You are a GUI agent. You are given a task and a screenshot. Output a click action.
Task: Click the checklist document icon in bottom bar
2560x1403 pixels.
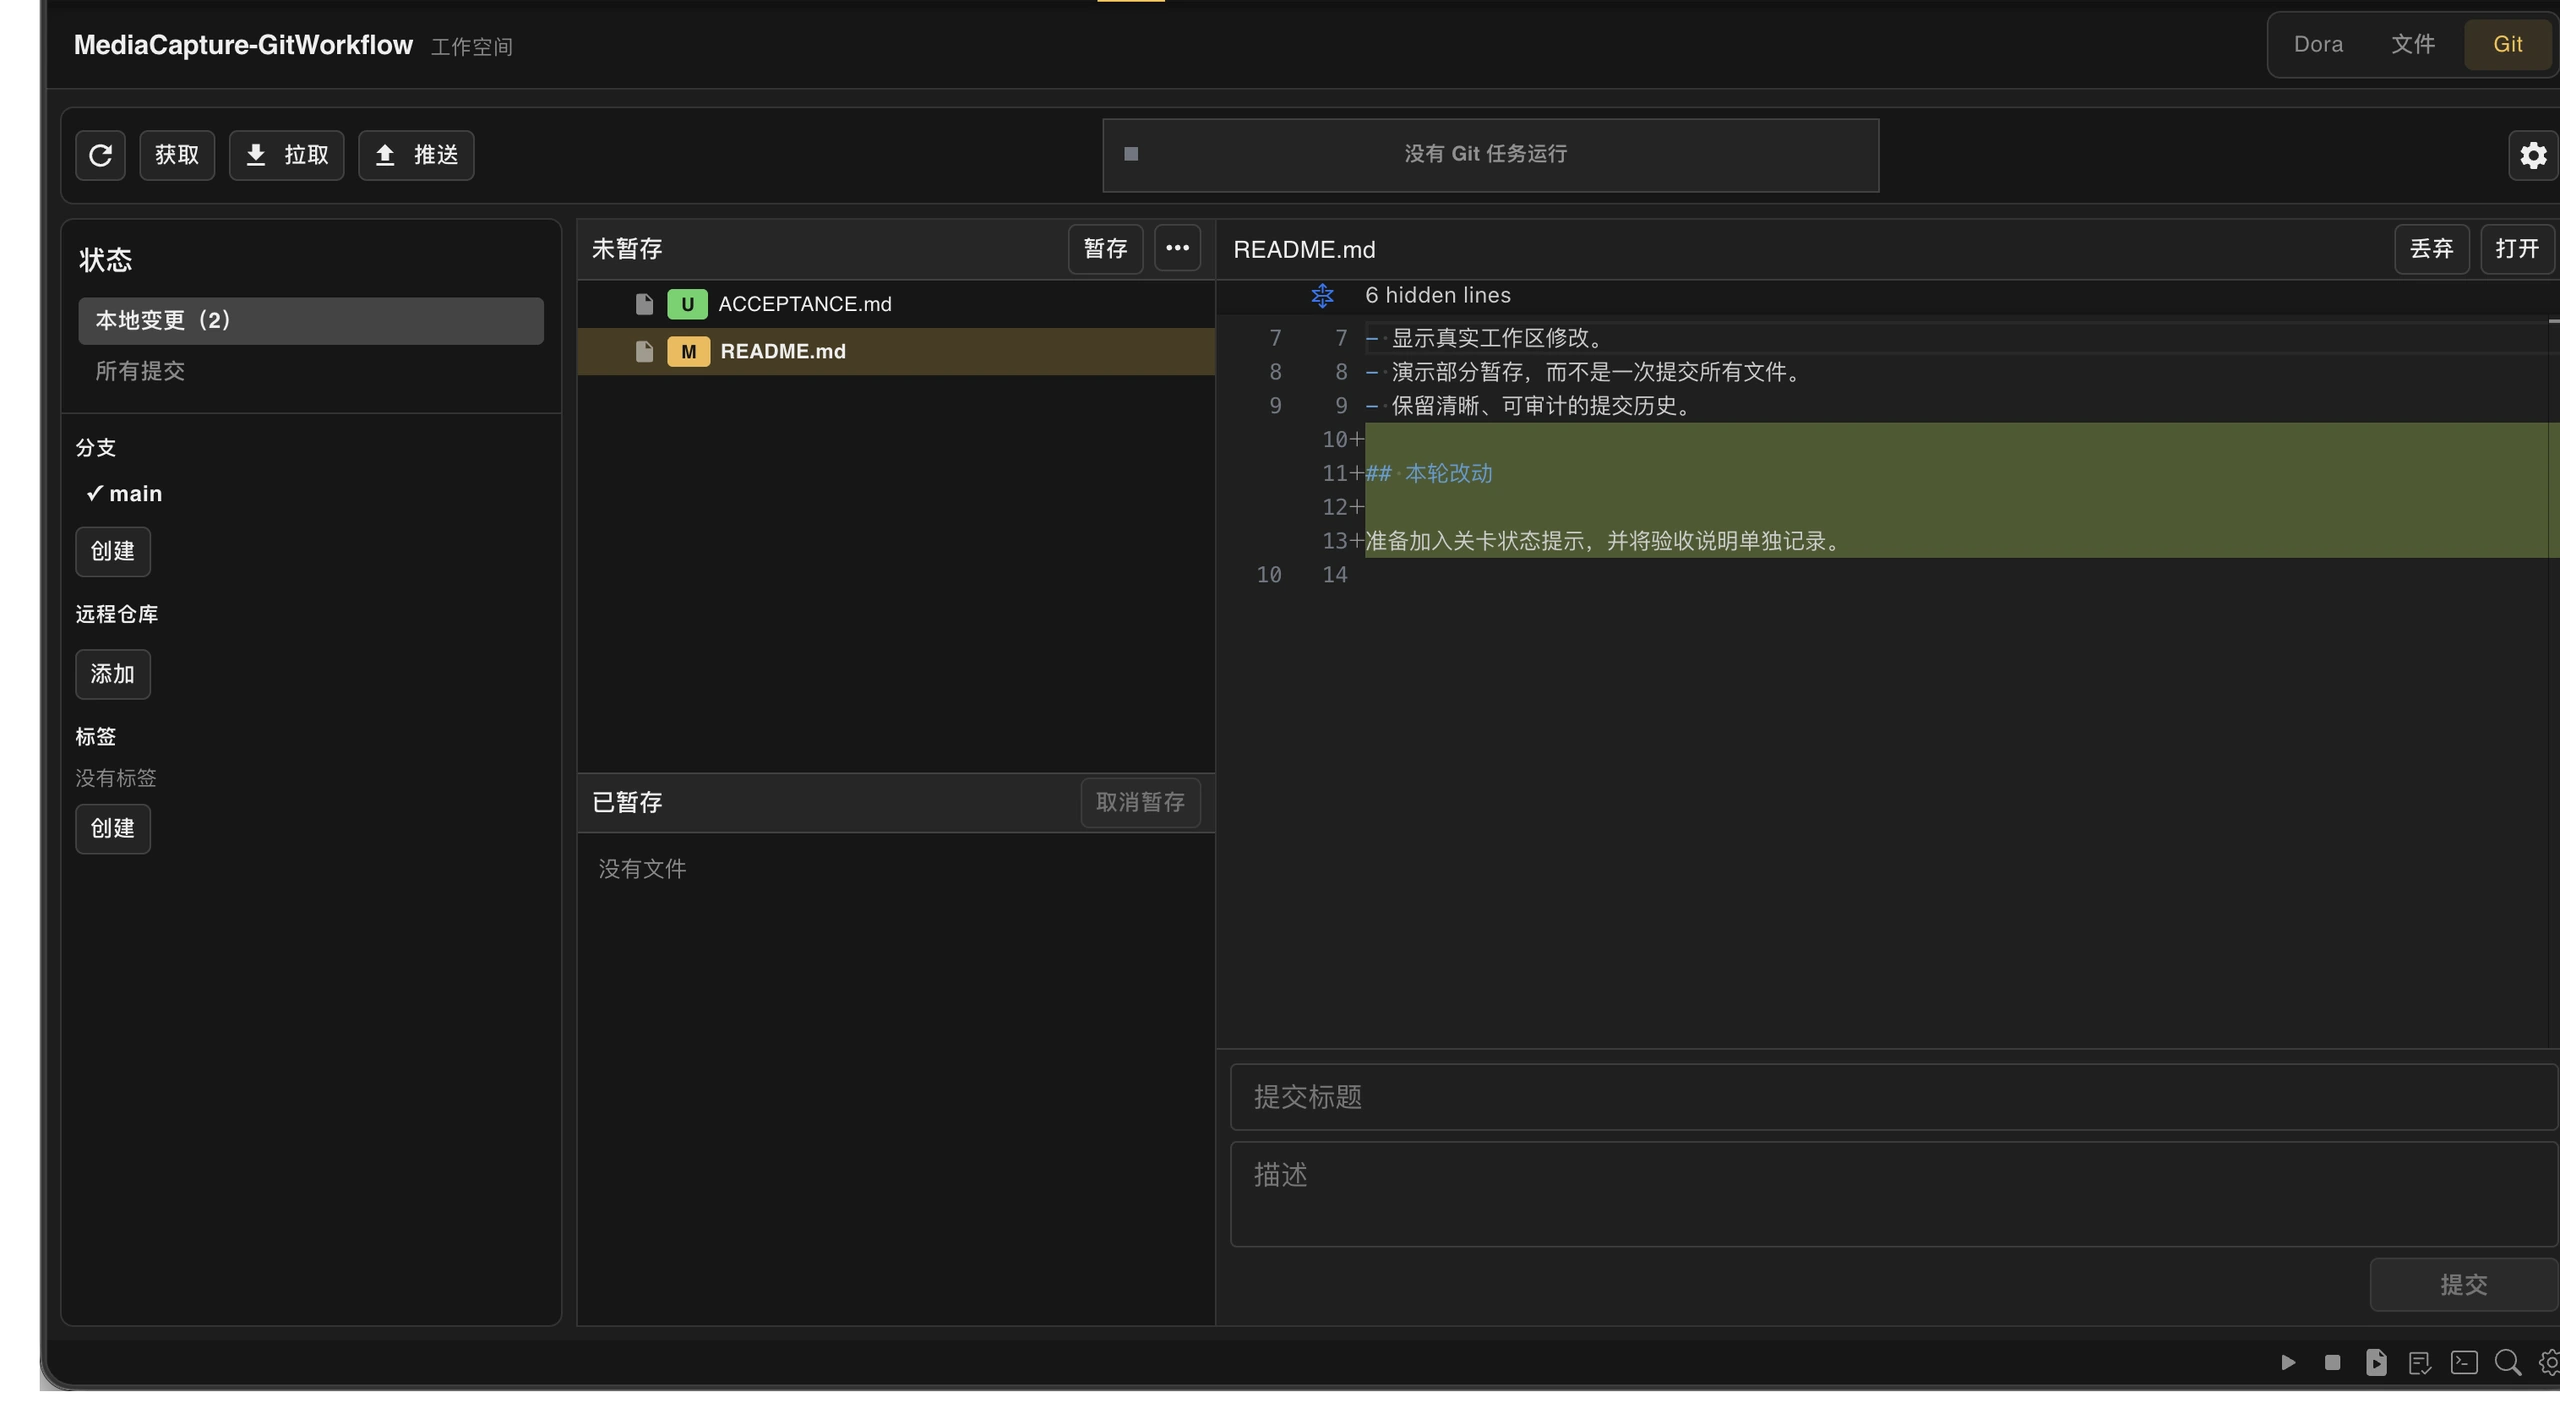tap(2420, 1363)
